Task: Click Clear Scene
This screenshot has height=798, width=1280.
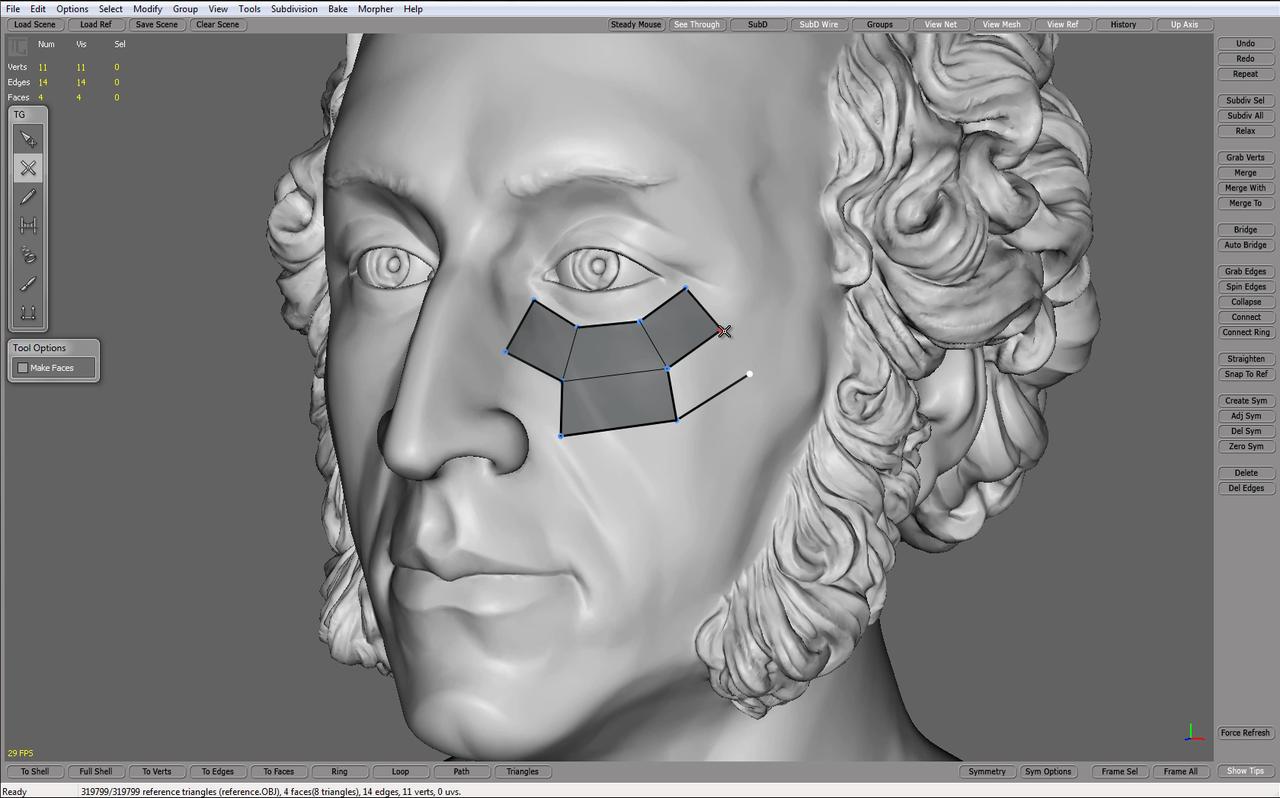Action: (x=218, y=24)
